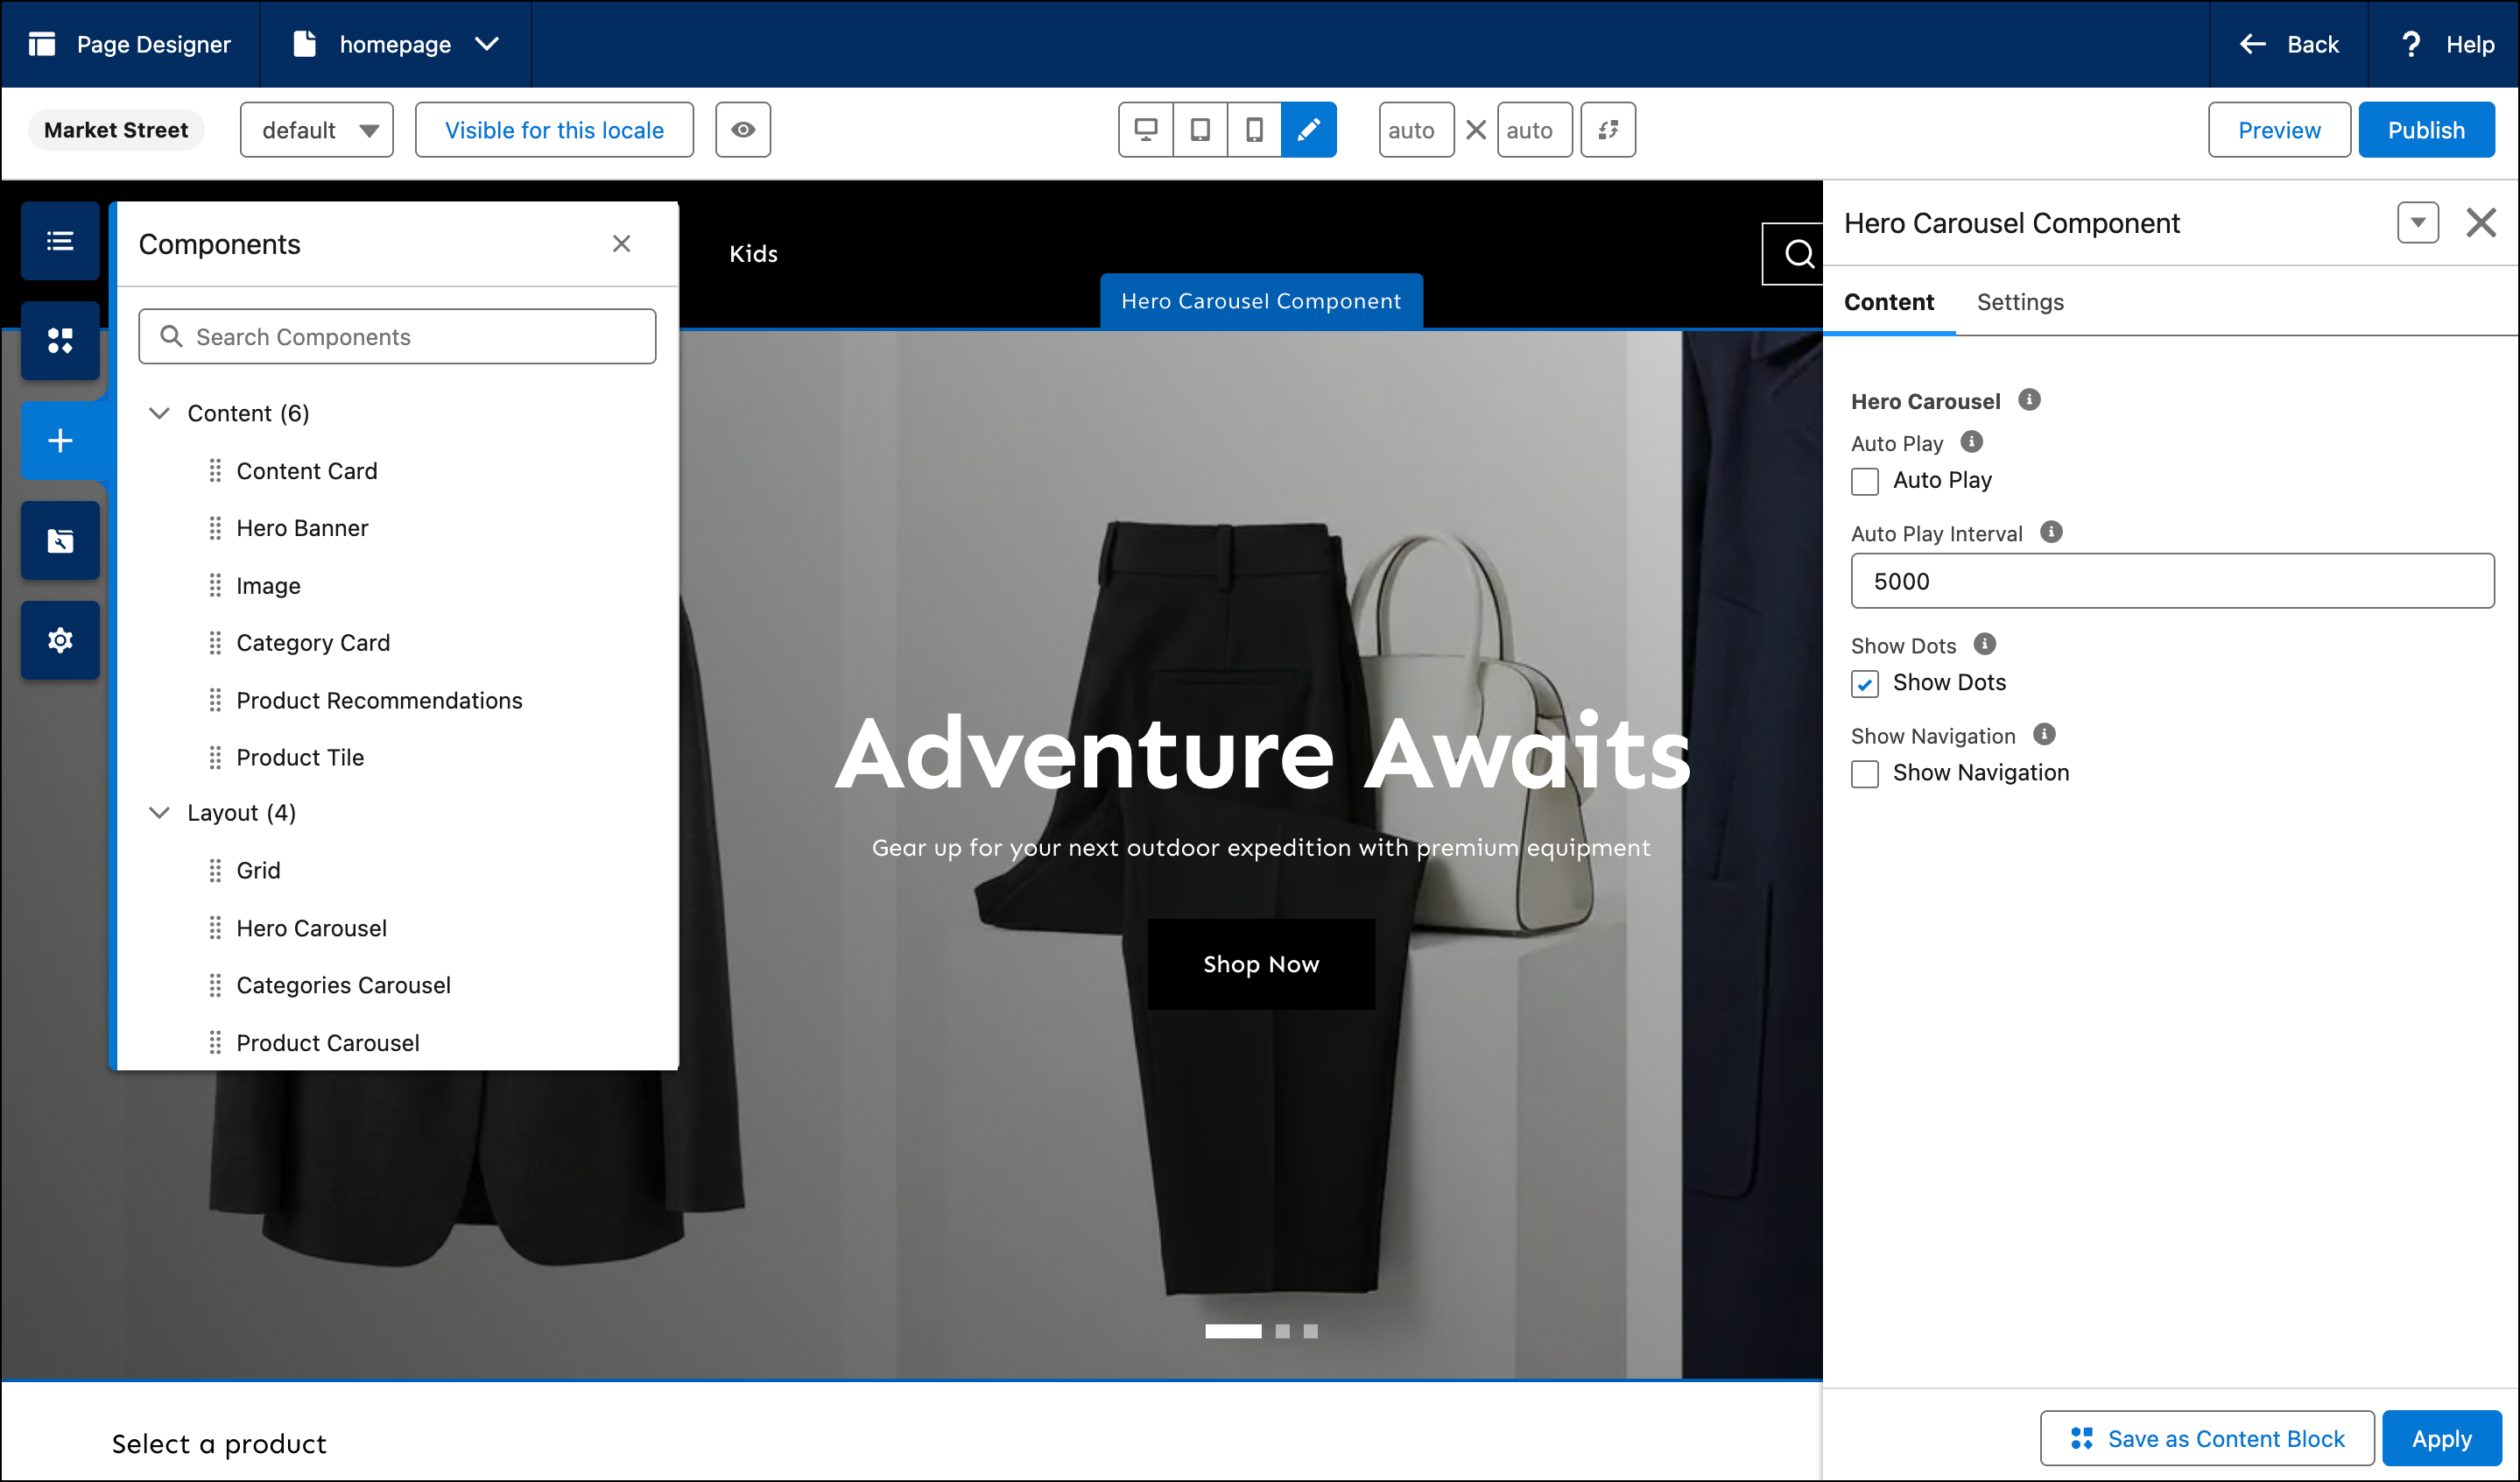The image size is (2520, 1482).
Task: Collapse the Content (6) group
Action: coord(159,413)
